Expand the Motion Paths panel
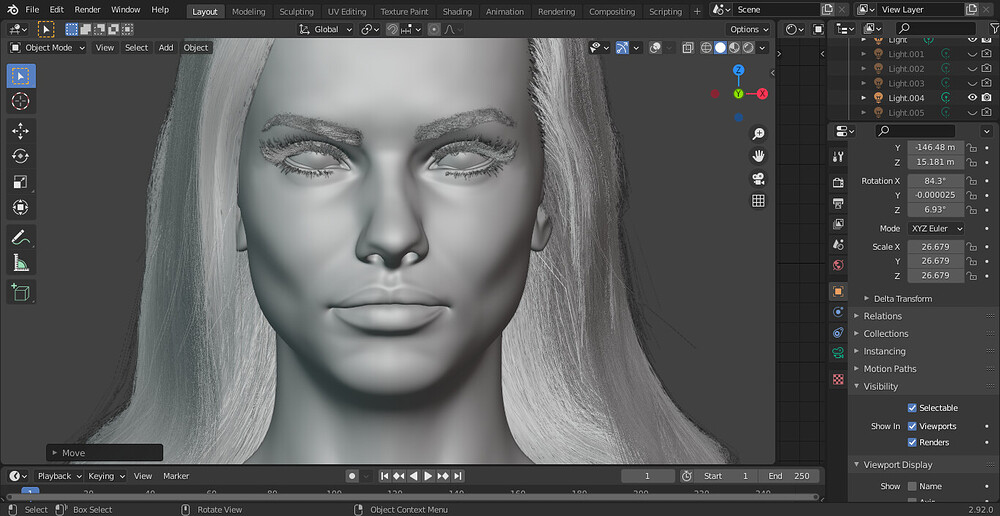The height and width of the screenshot is (516, 1000). click(889, 369)
